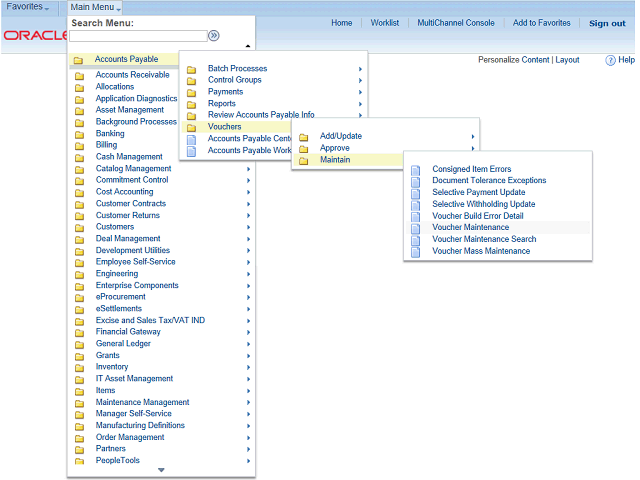The image size is (640, 480).
Task: Expand the Catalog Management submenu arrow
Action: (249, 169)
